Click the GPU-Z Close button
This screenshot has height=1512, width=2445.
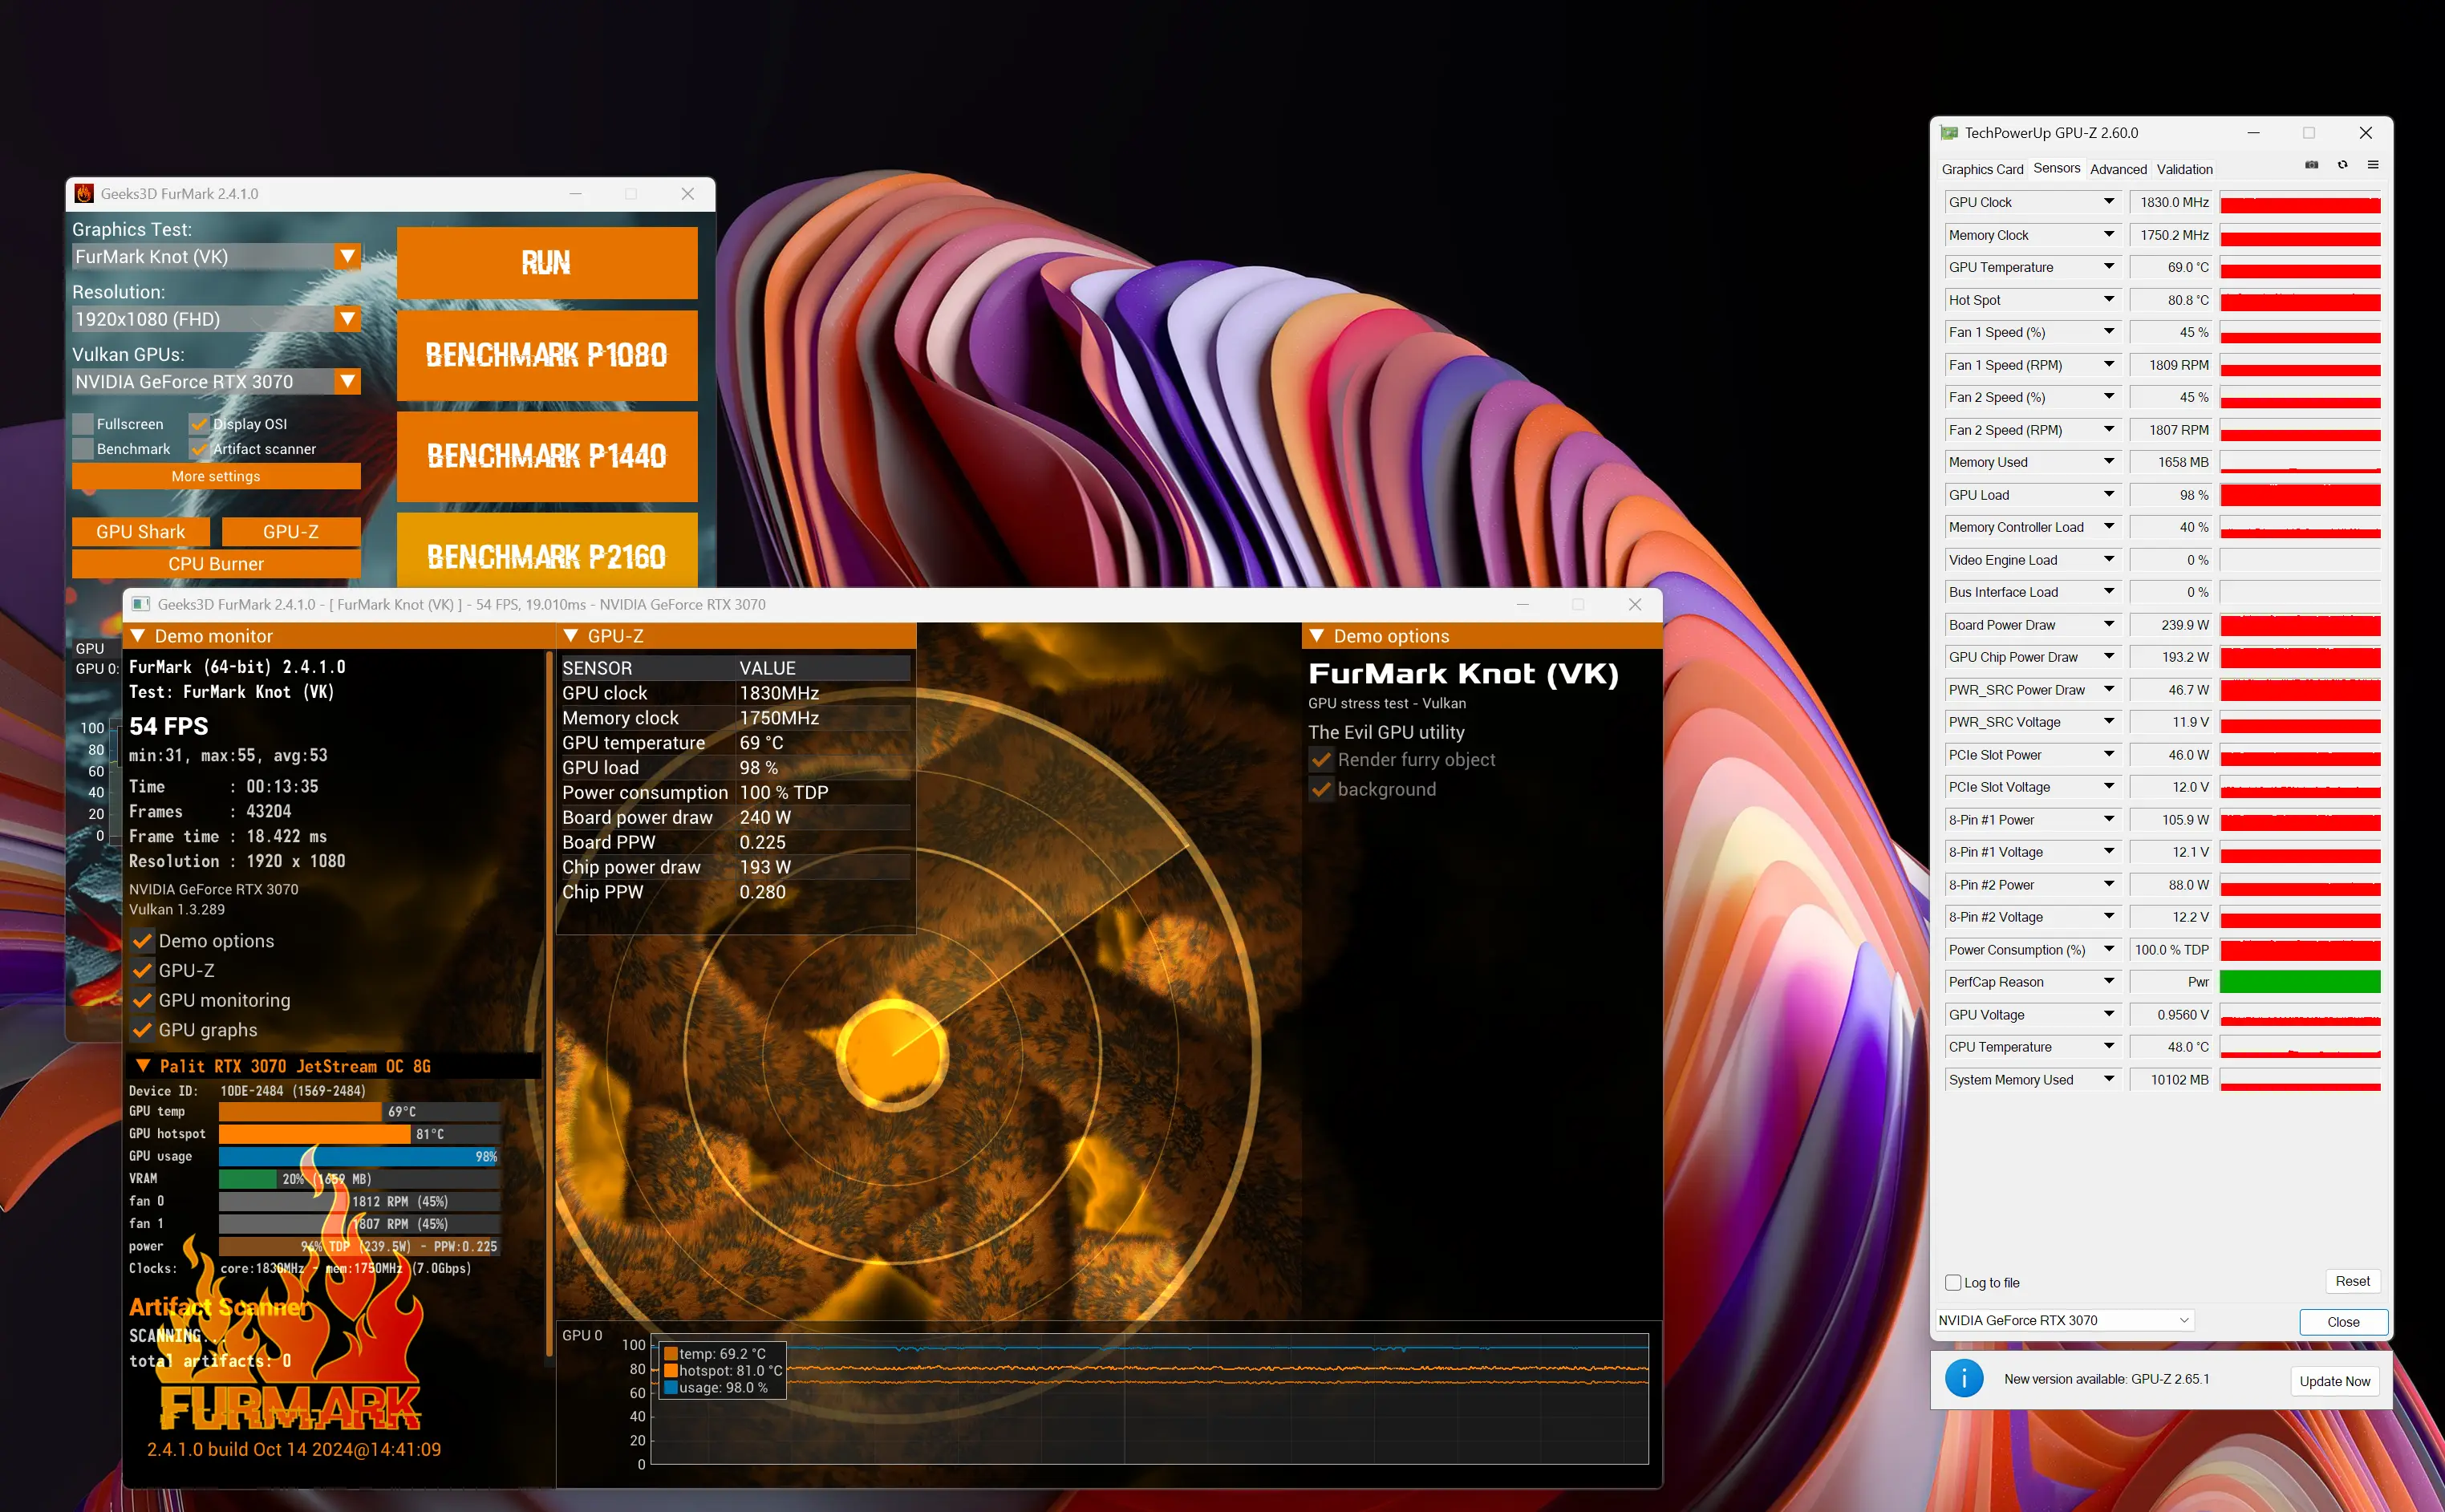2343,1322
